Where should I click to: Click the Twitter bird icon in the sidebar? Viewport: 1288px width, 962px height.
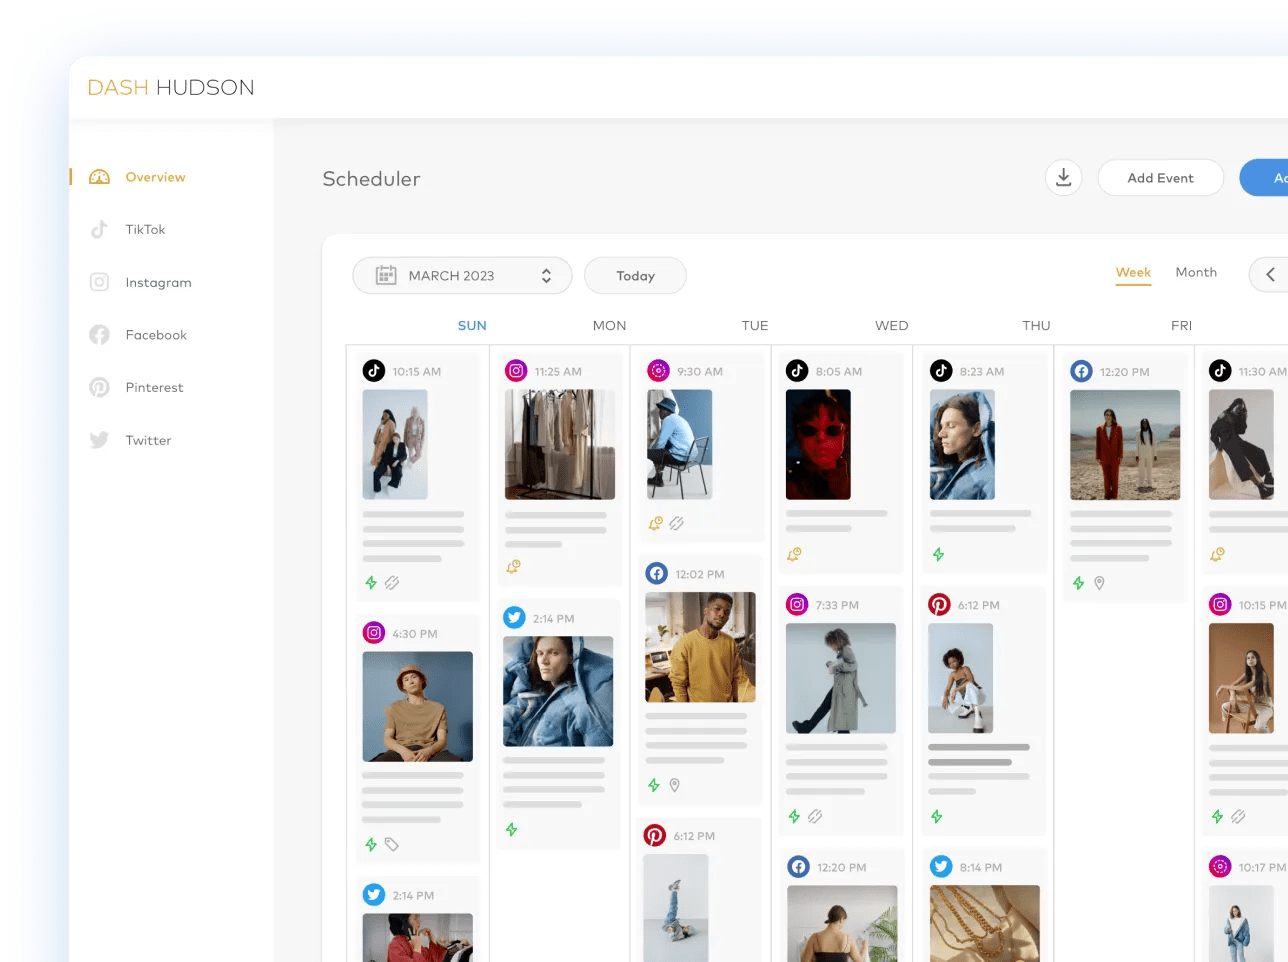tap(99, 440)
